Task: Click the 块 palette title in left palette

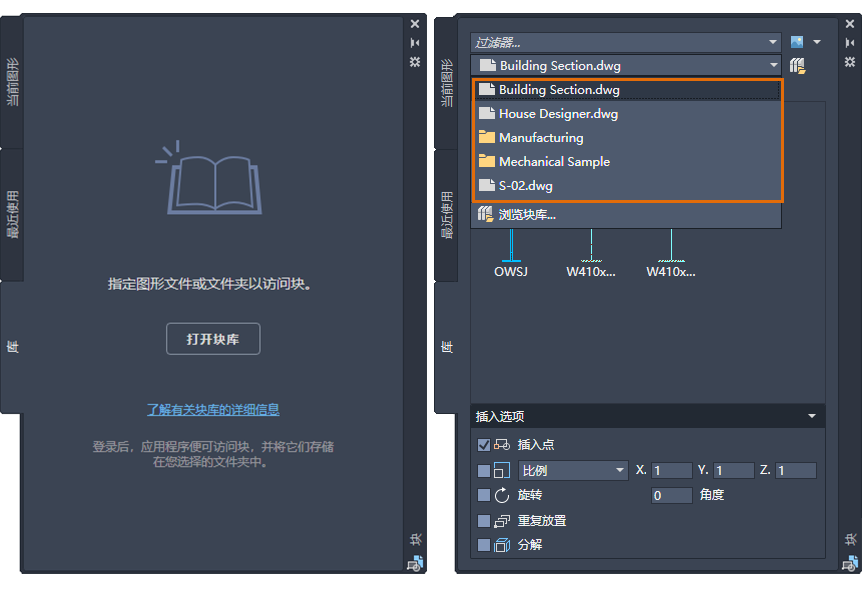Action: [x=415, y=539]
